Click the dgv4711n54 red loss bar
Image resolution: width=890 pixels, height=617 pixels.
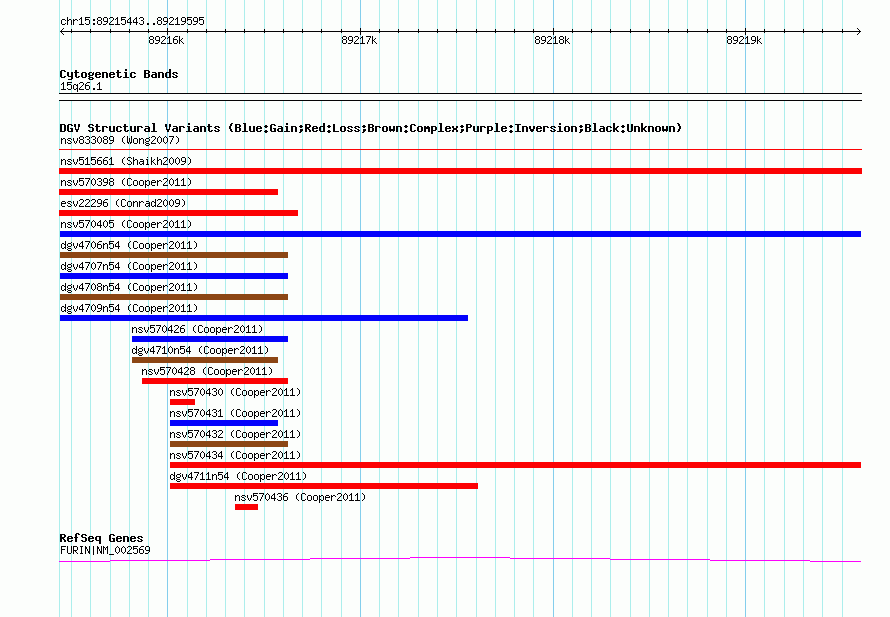[x=324, y=486]
